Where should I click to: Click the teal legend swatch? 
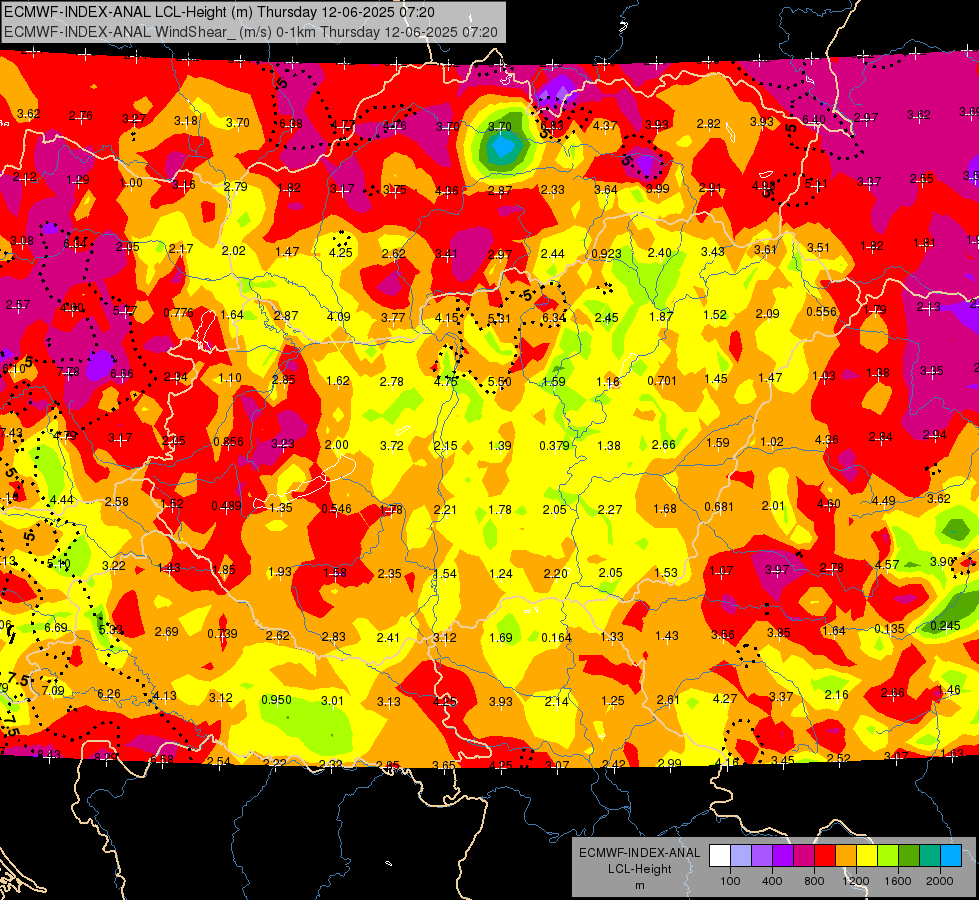click(x=930, y=855)
